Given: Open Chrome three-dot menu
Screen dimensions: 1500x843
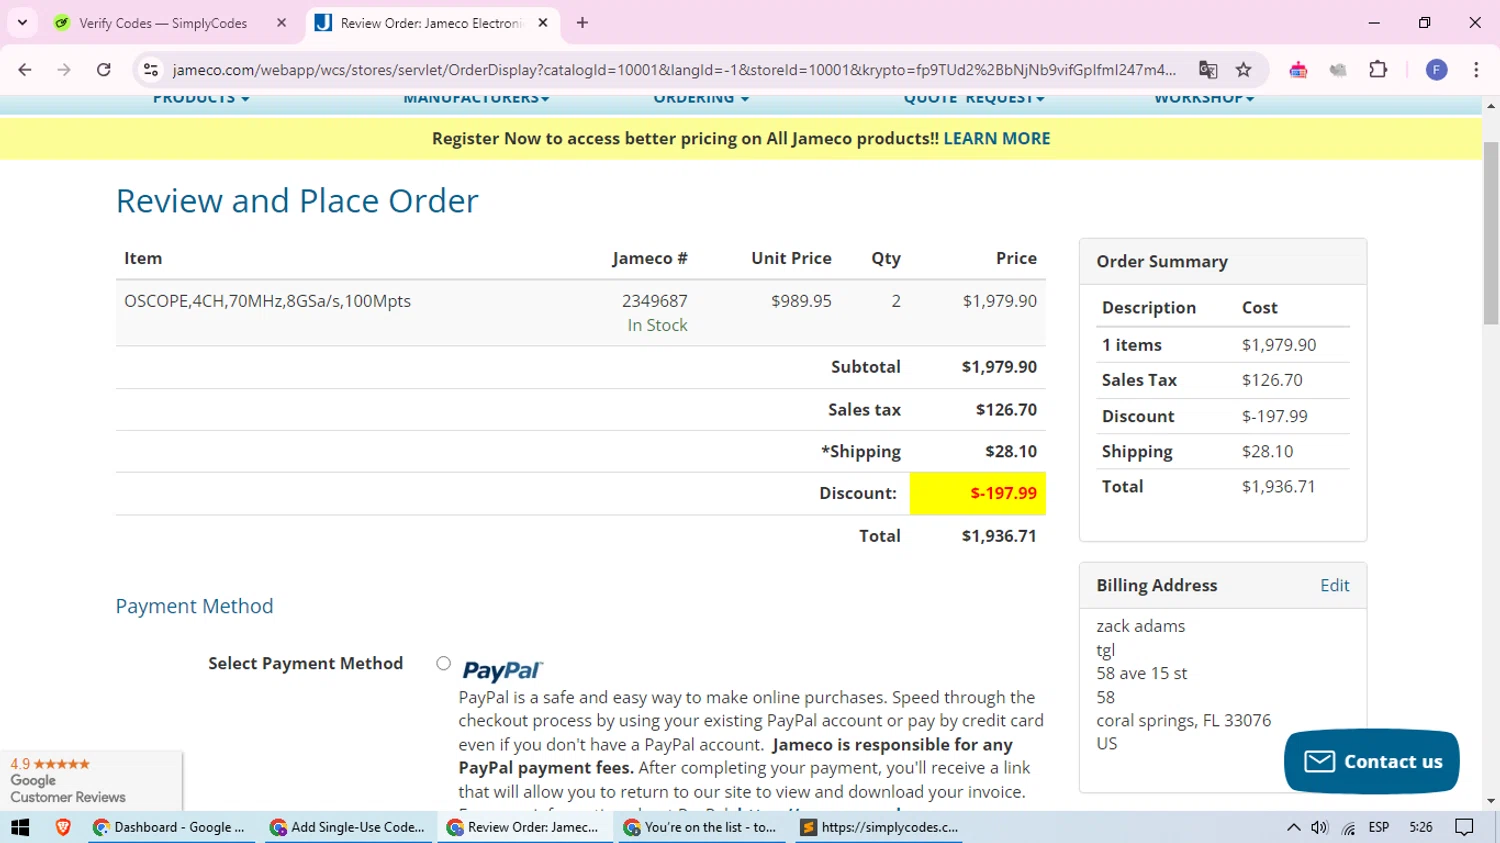Looking at the screenshot, I should click(1476, 69).
